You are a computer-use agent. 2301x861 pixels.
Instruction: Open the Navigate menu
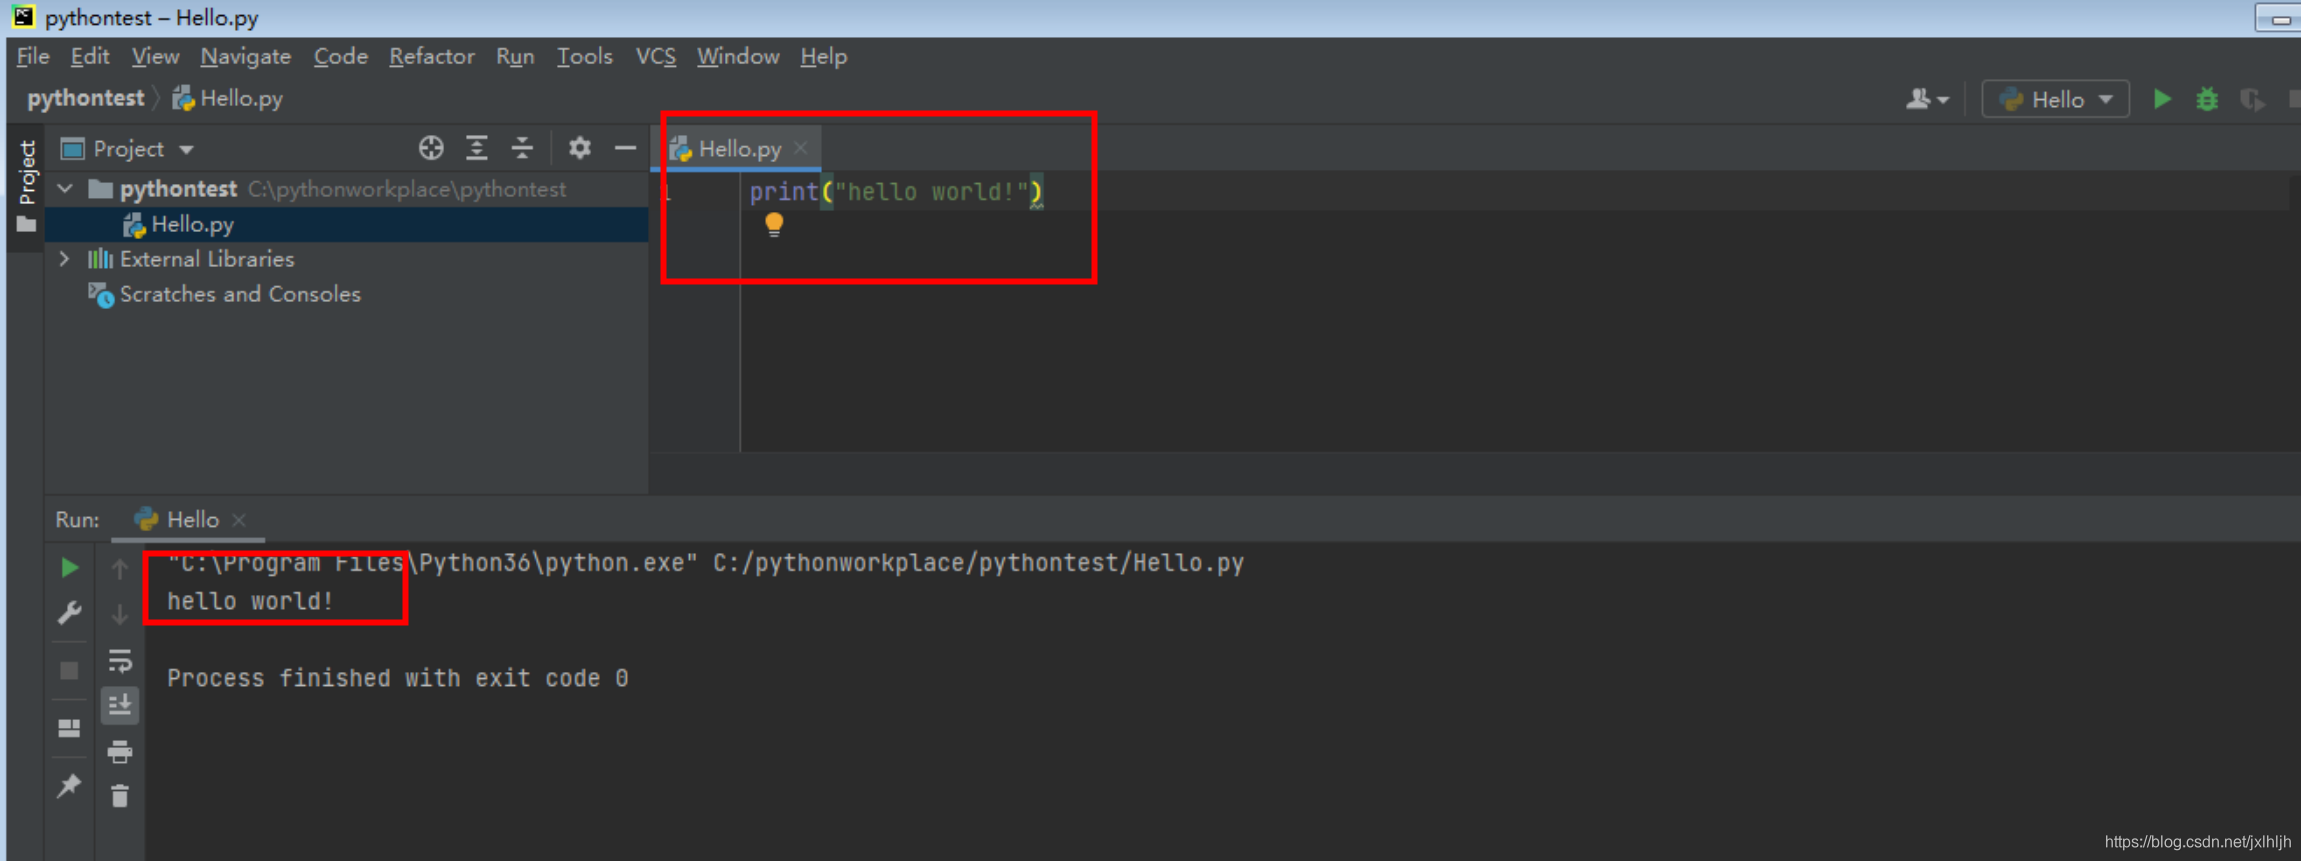[x=245, y=56]
